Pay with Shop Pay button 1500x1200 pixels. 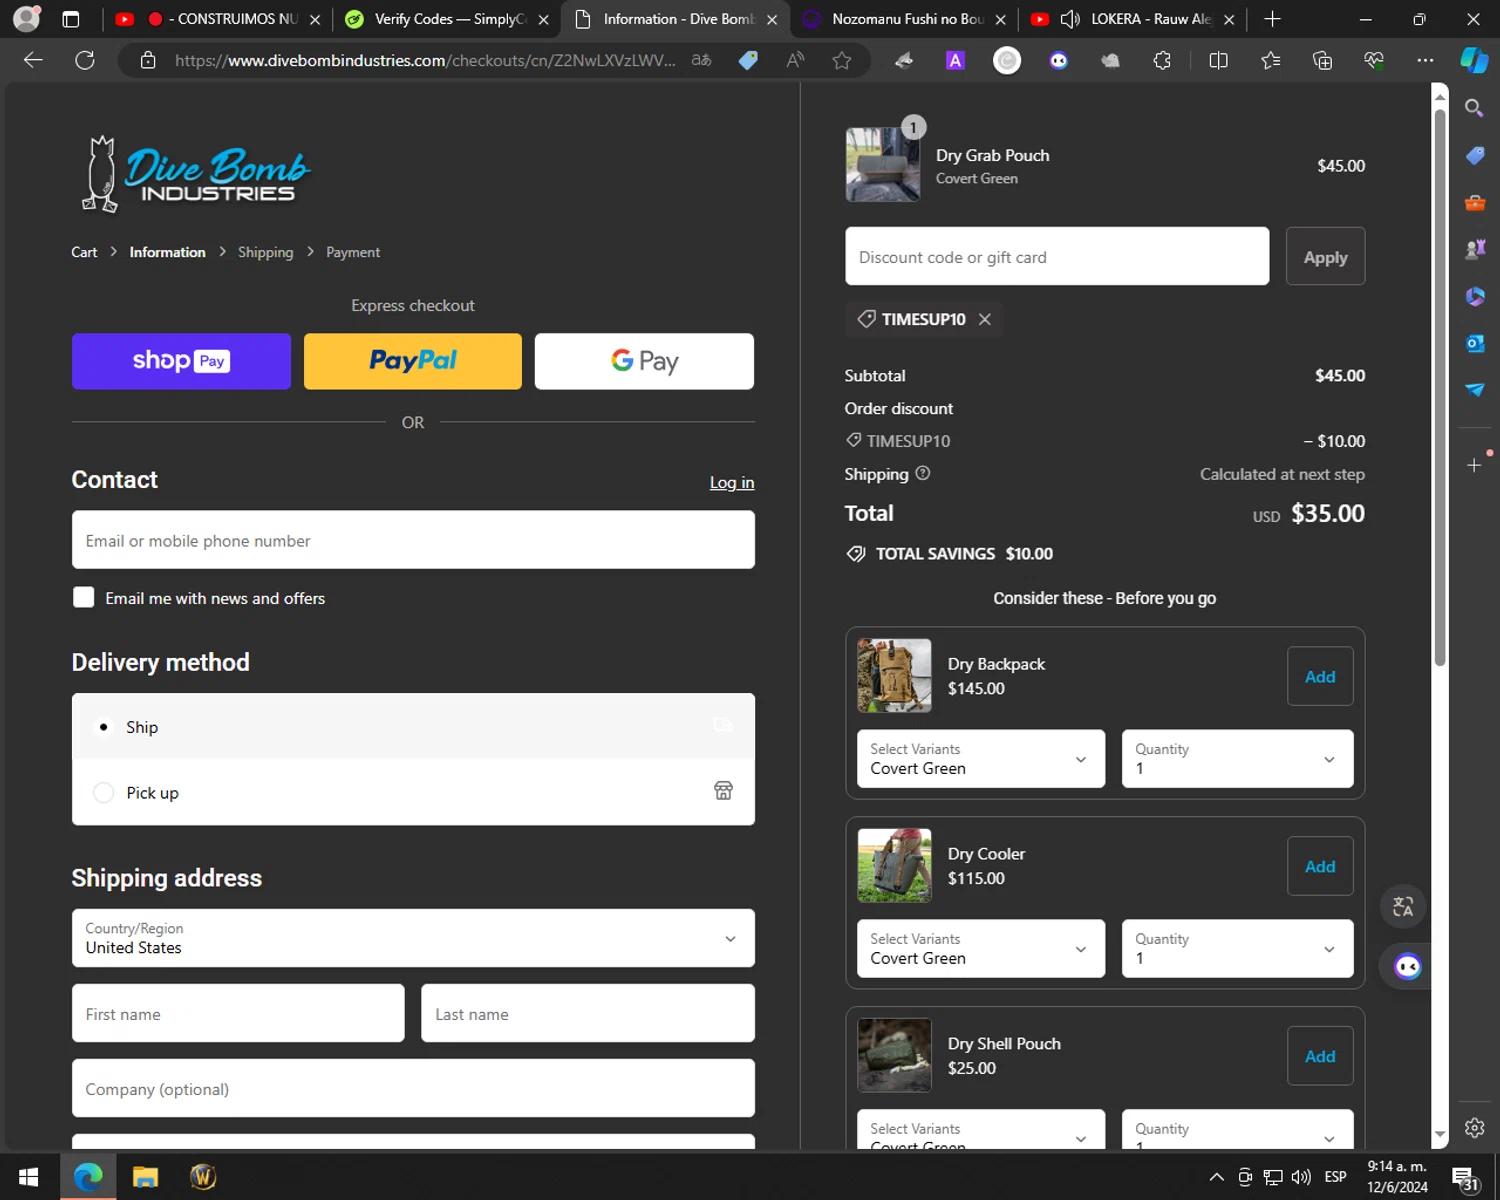pyautogui.click(x=181, y=361)
